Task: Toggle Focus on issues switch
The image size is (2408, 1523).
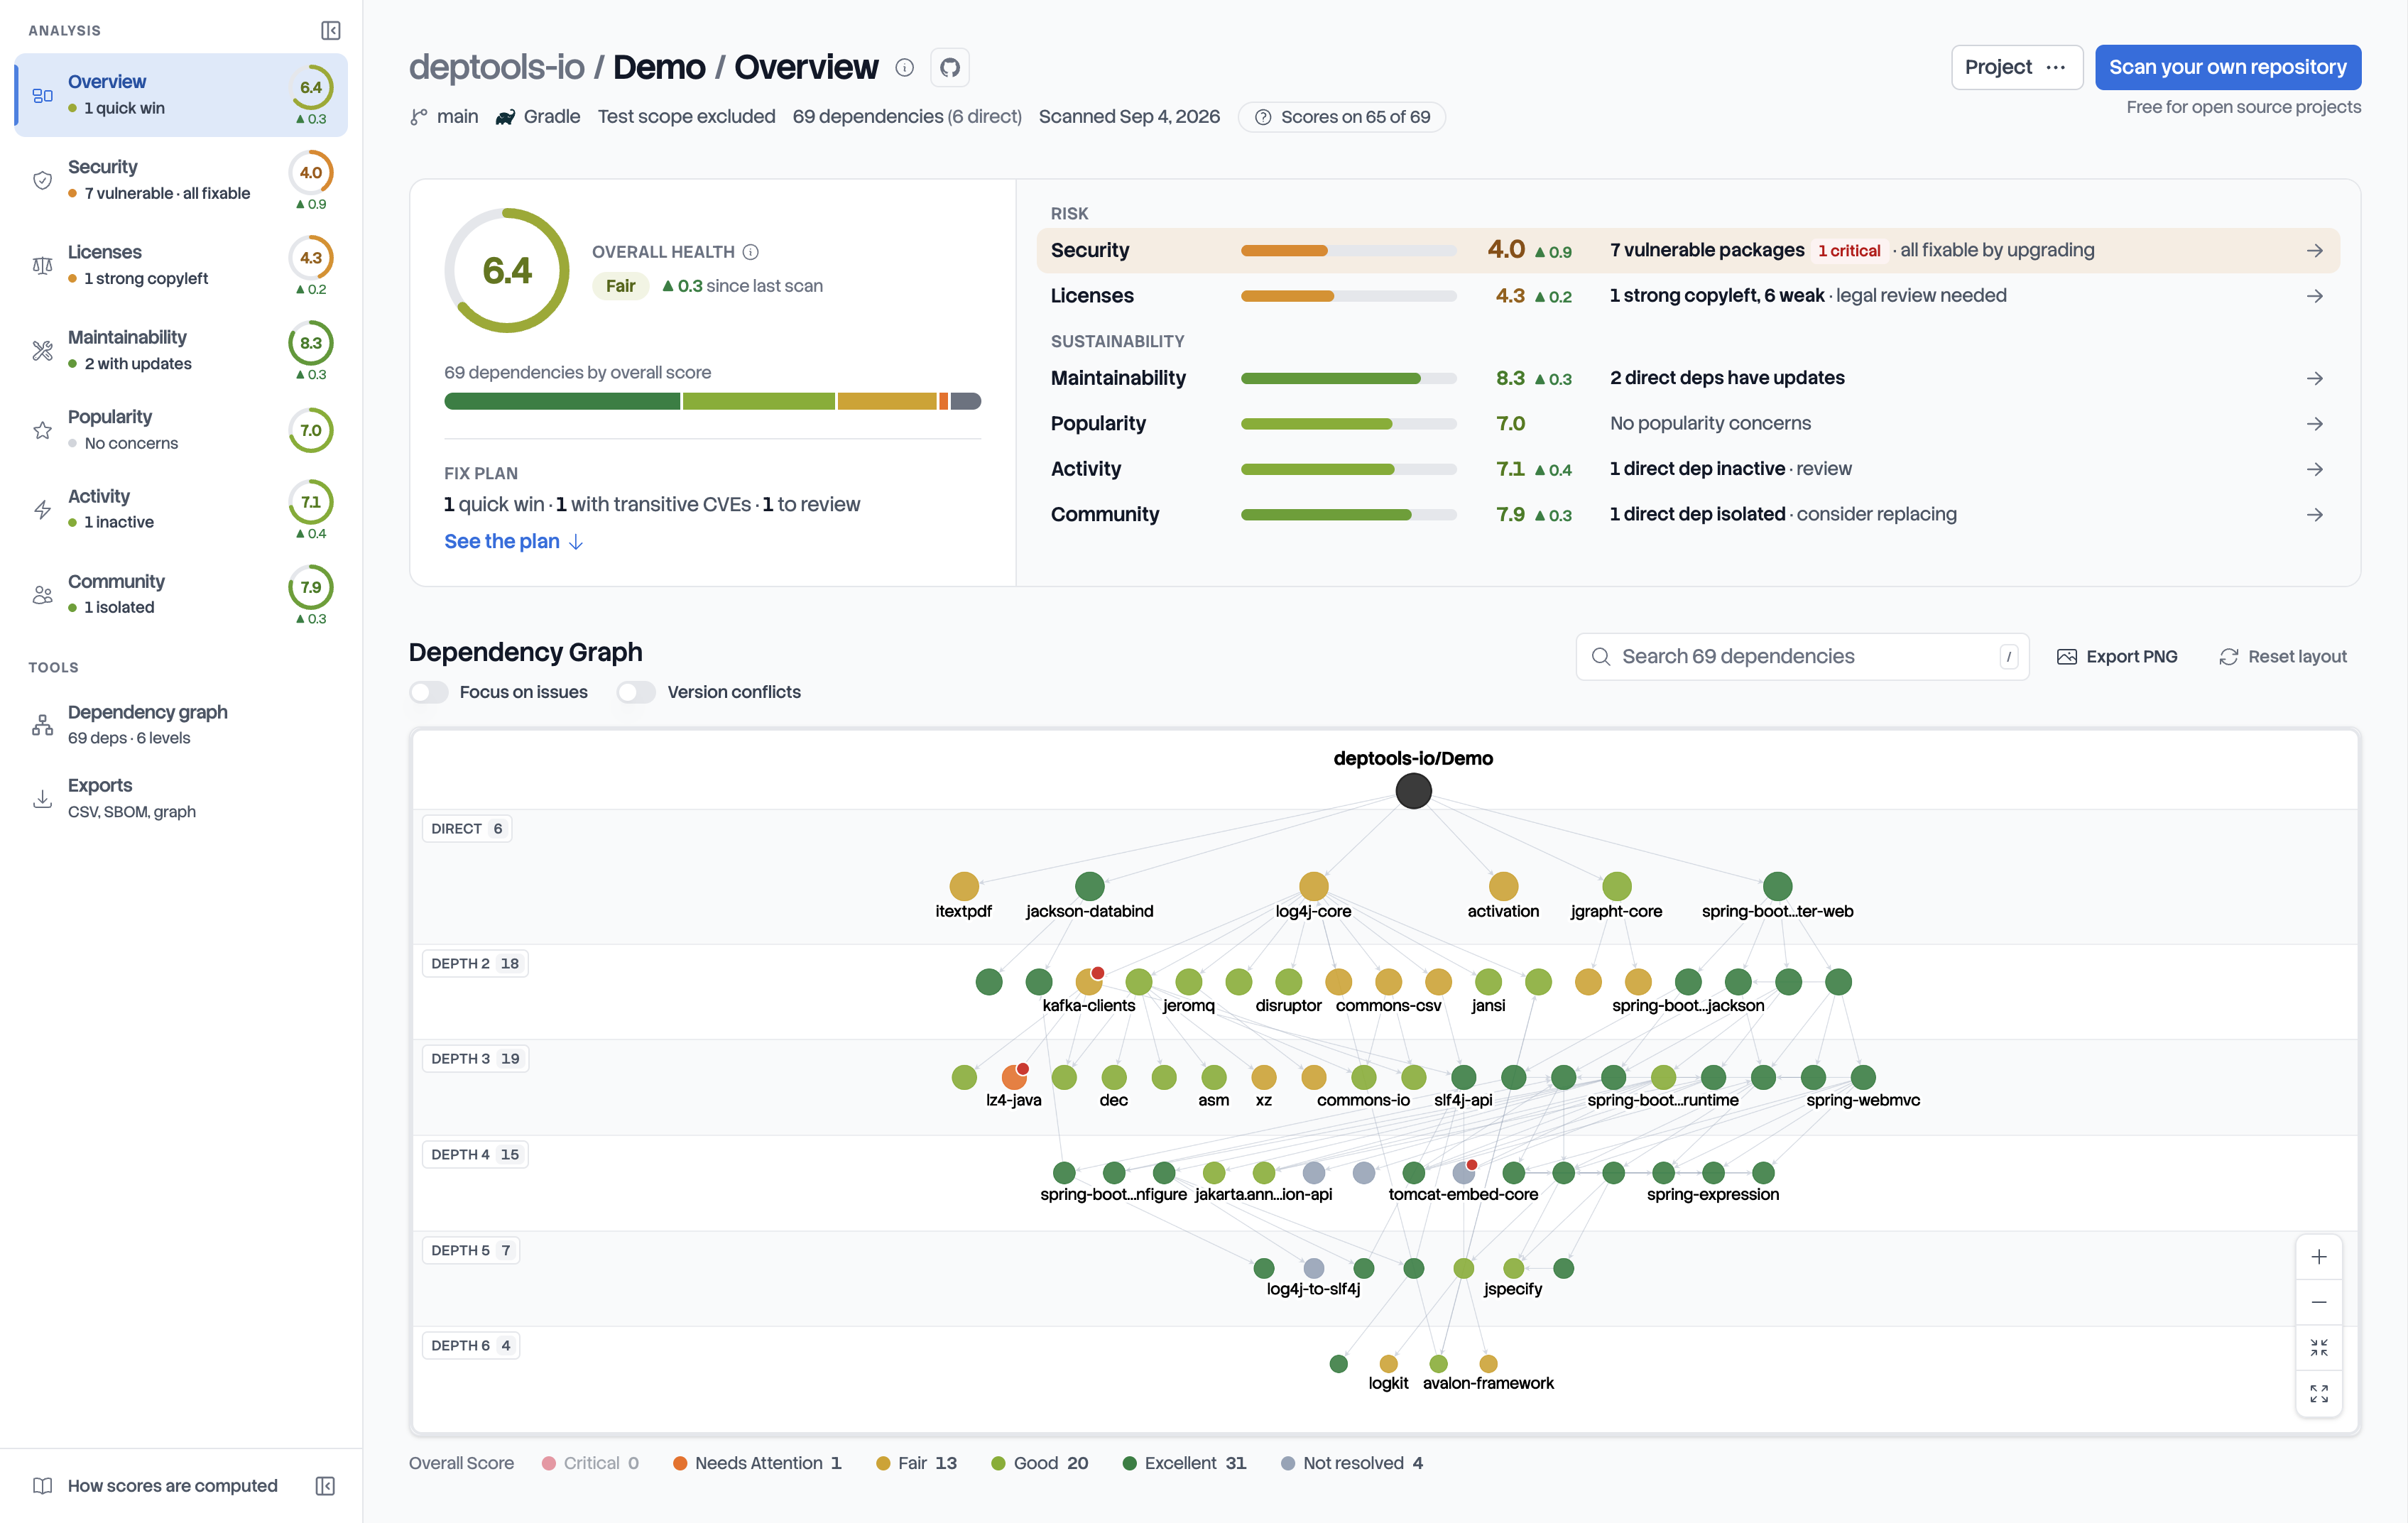Action: (429, 692)
